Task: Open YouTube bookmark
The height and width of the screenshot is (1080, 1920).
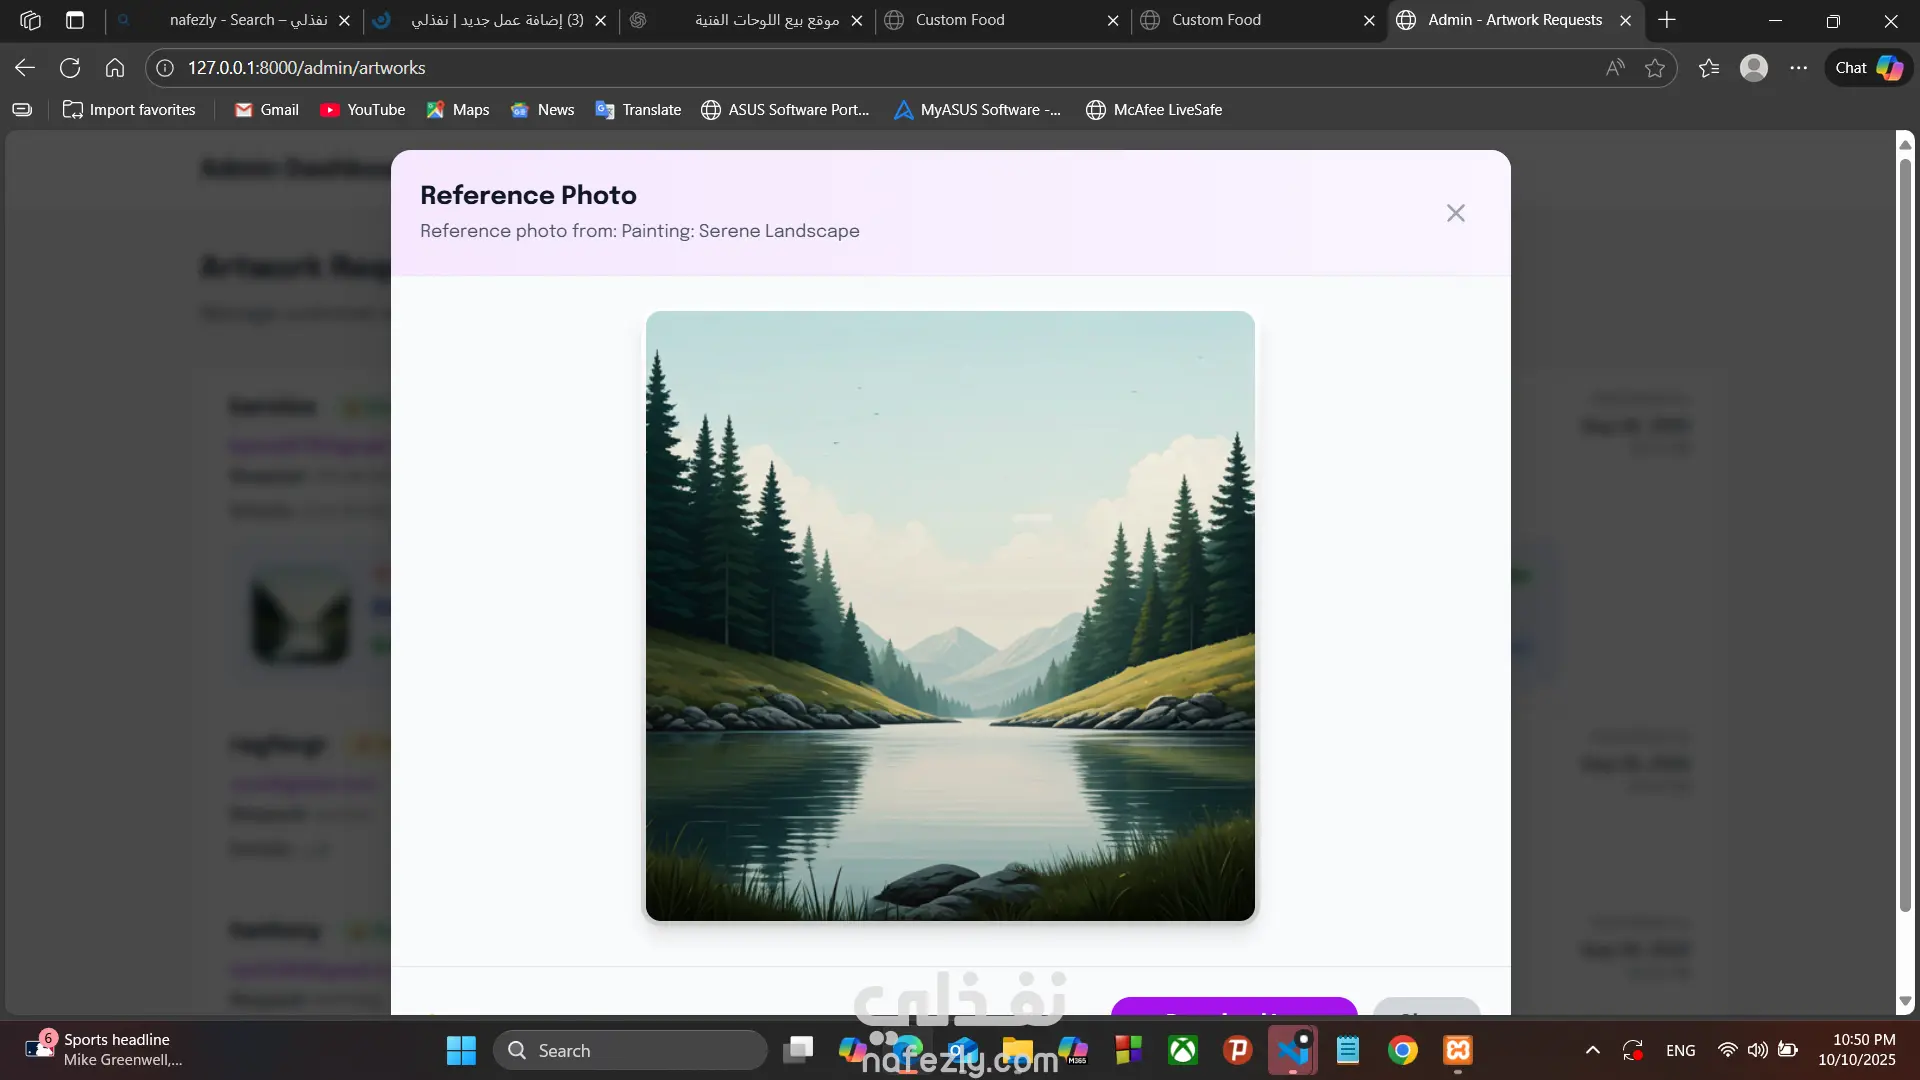Action: [x=362, y=110]
